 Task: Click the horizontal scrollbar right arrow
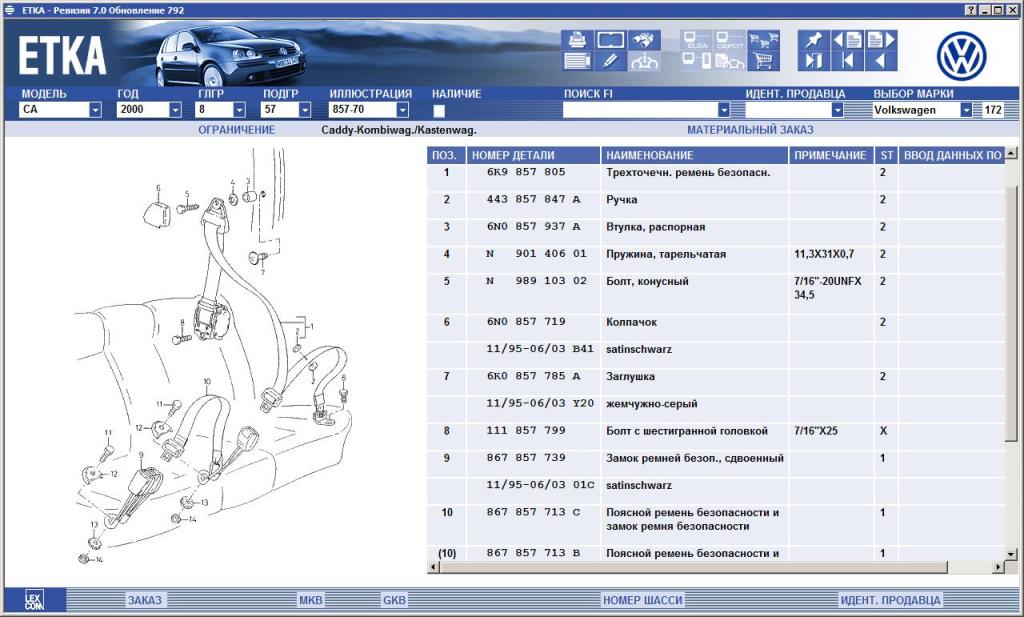pyautogui.click(x=999, y=567)
